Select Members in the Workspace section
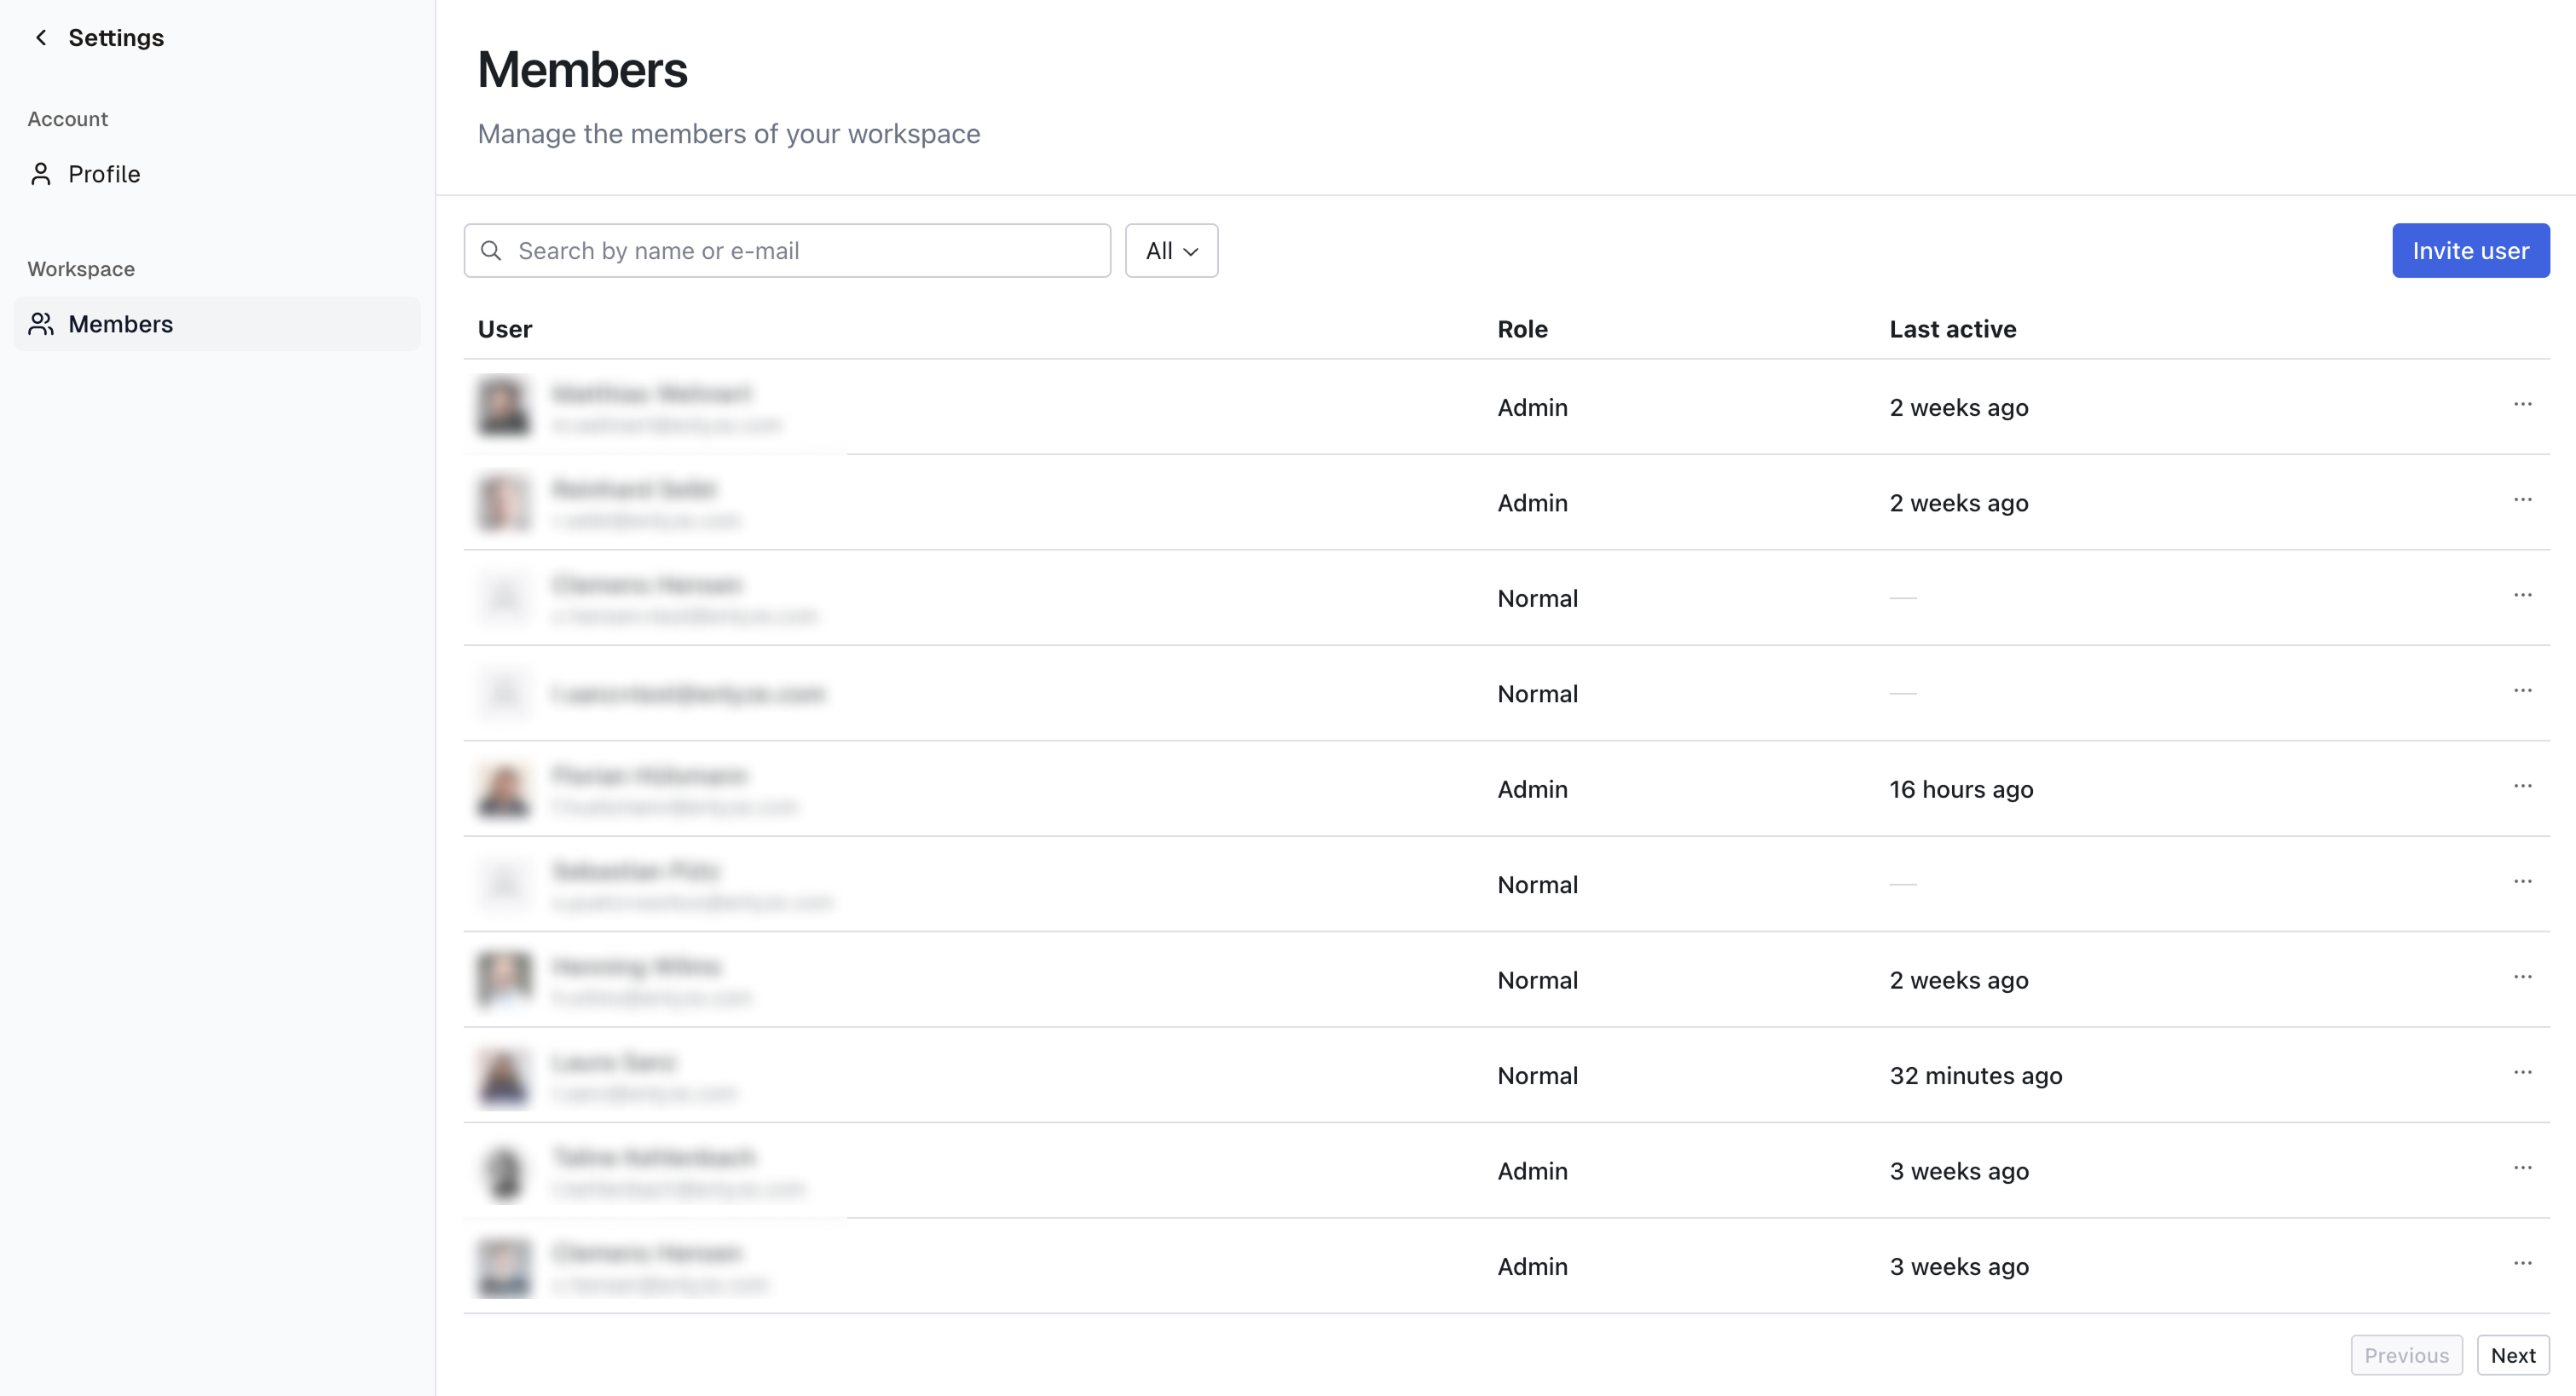This screenshot has height=1396, width=2576. pyautogui.click(x=121, y=323)
